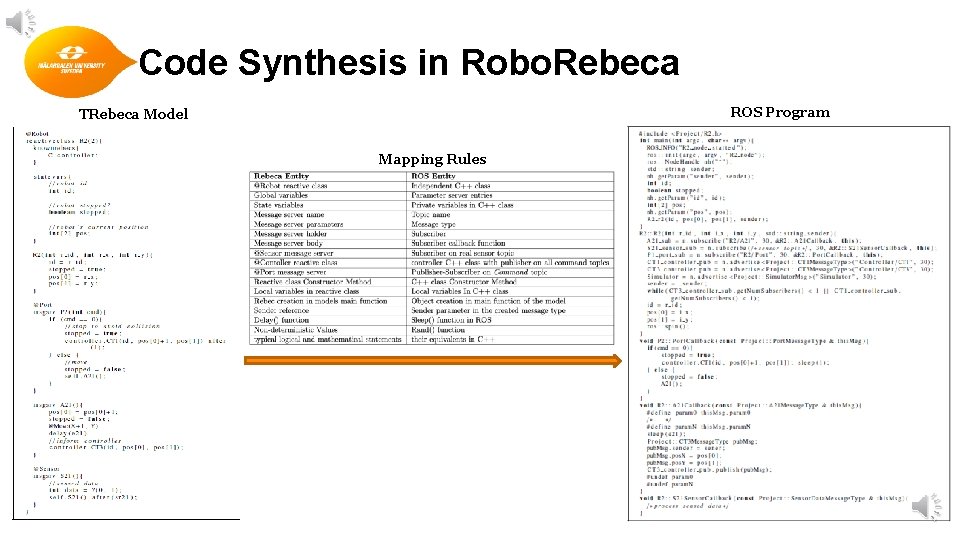The width and height of the screenshot is (960, 540).
Task: Click the 'Global variables' table cell
Action: coord(328,195)
